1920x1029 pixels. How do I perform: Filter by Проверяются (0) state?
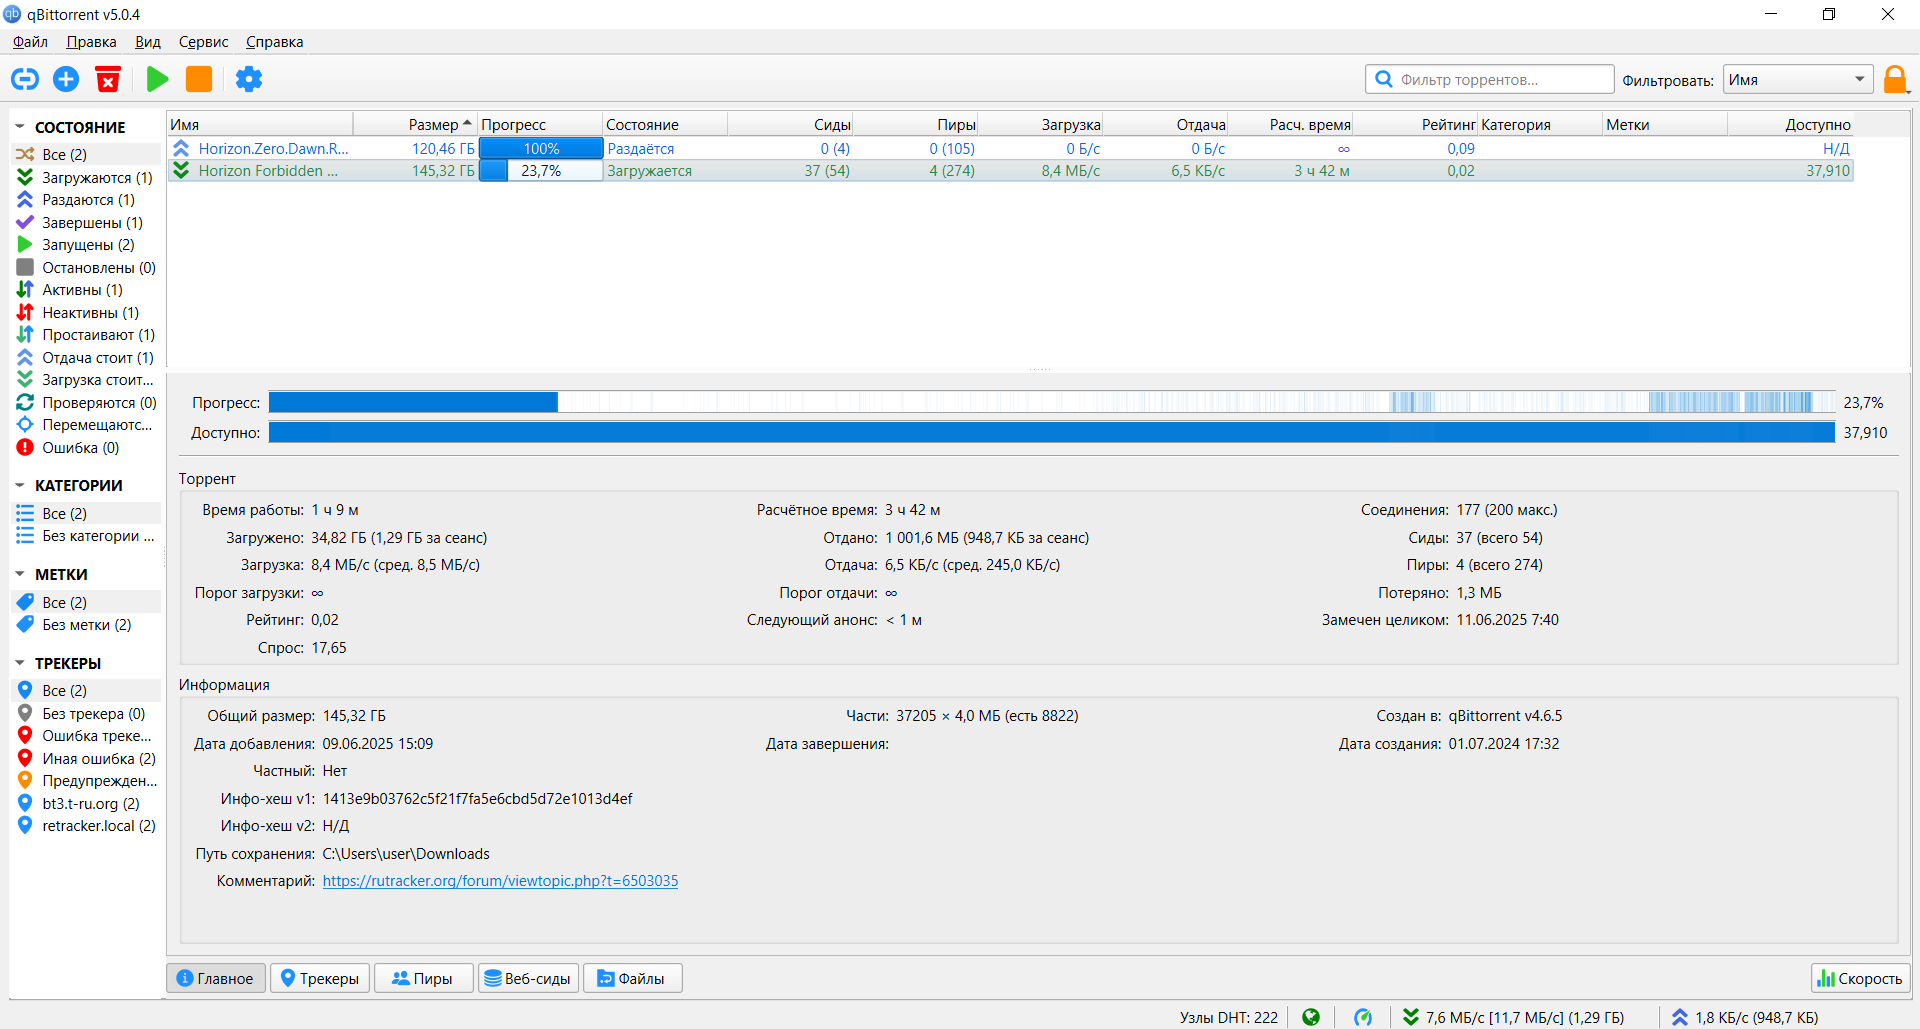pyautogui.click(x=85, y=402)
